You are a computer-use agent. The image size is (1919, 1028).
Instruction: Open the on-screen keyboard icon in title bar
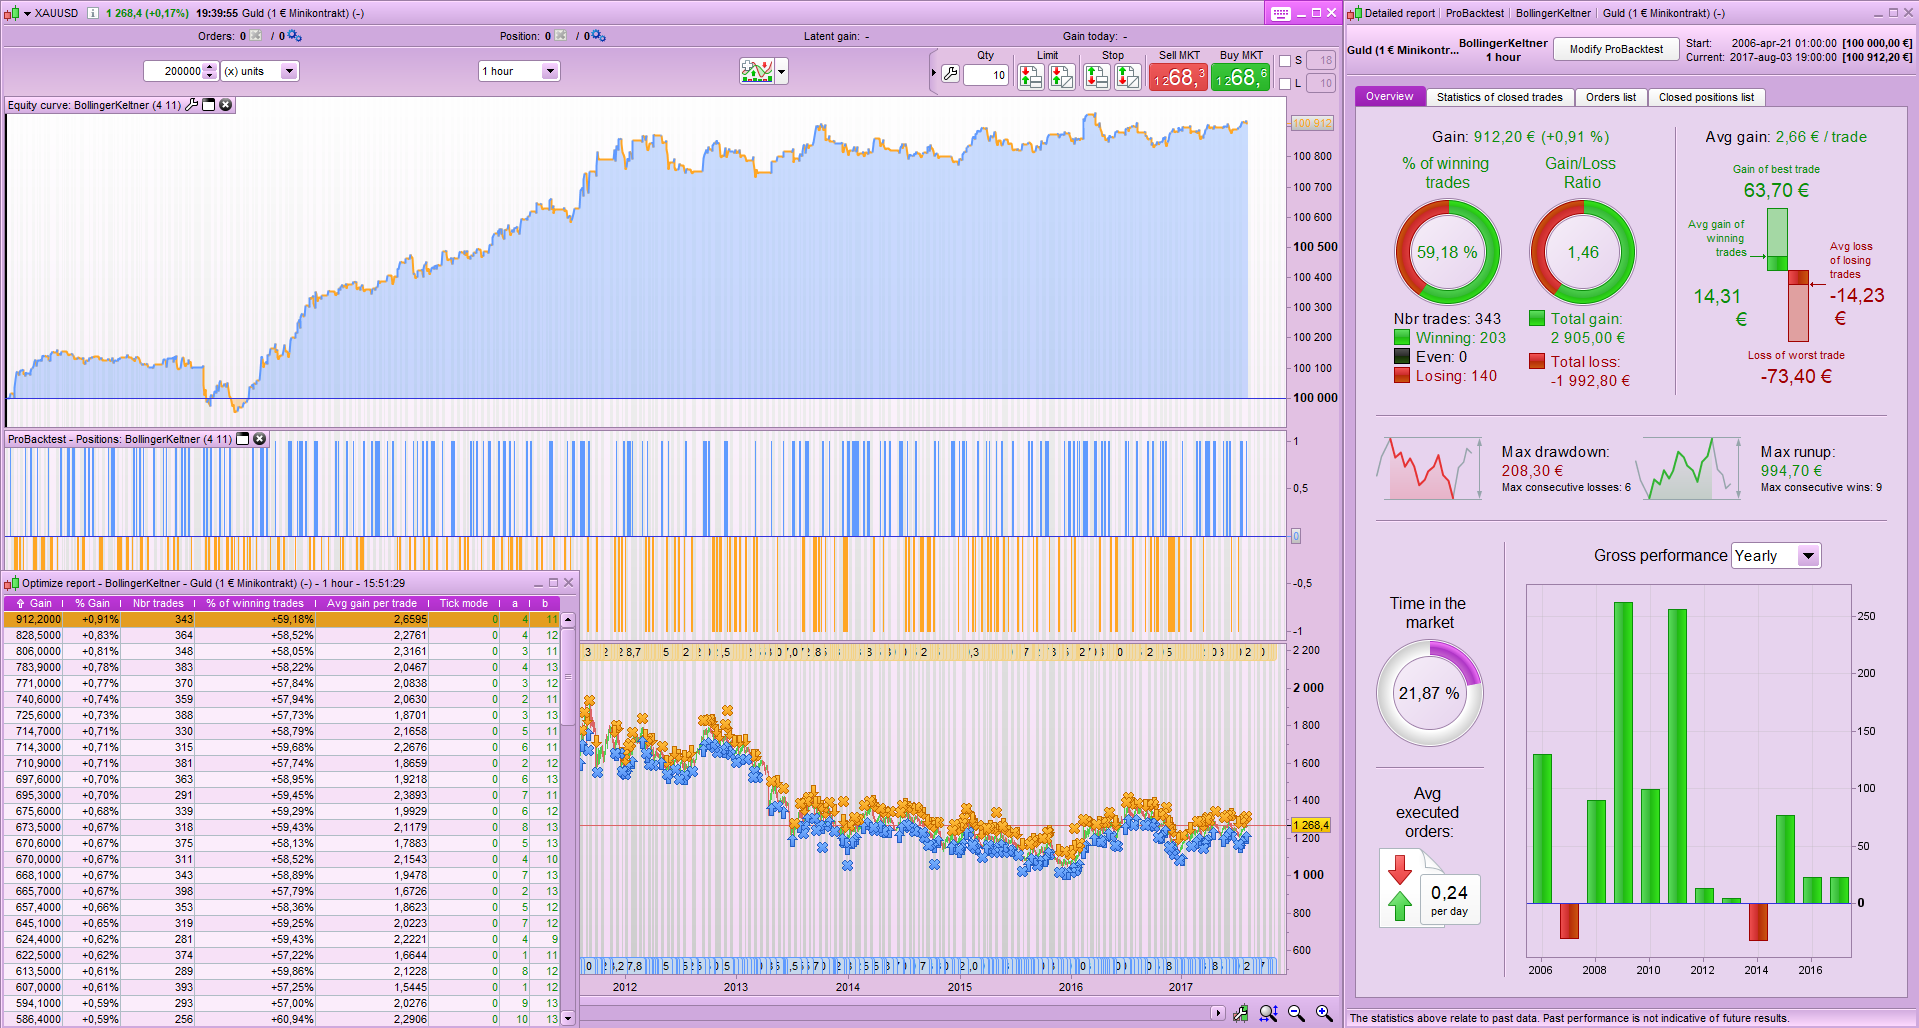pyautogui.click(x=1280, y=13)
